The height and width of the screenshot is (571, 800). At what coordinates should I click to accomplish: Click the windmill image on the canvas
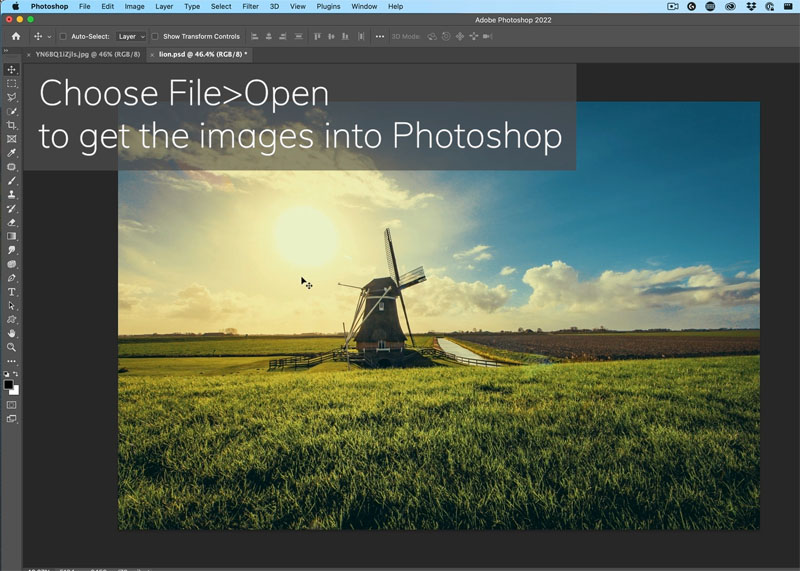(439, 315)
